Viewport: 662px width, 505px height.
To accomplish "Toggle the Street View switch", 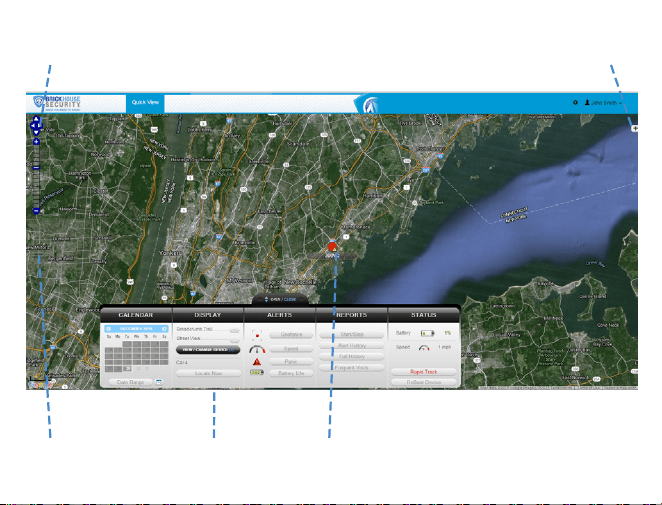I will tap(234, 339).
